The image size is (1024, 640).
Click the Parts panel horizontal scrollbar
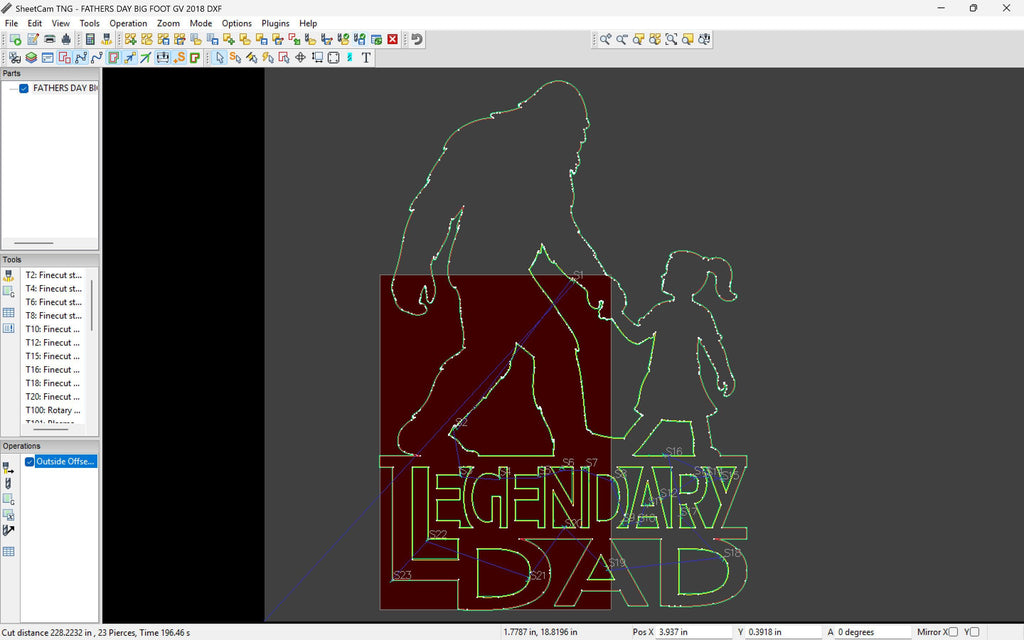[x=34, y=243]
